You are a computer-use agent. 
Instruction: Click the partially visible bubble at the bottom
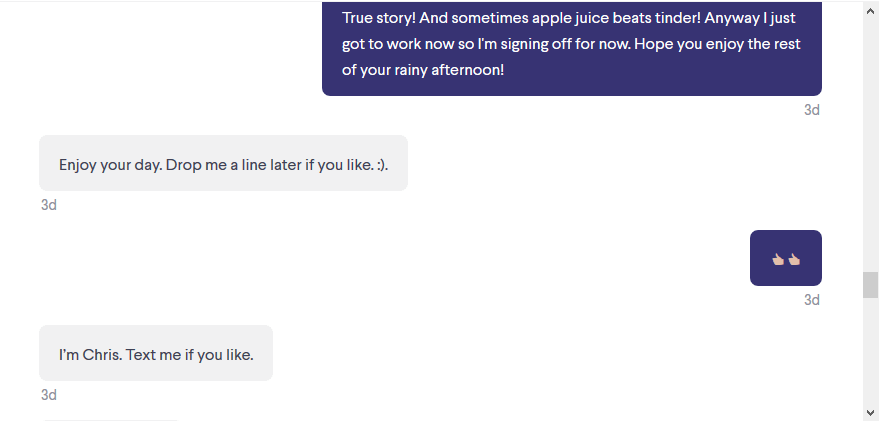(x=110, y=422)
